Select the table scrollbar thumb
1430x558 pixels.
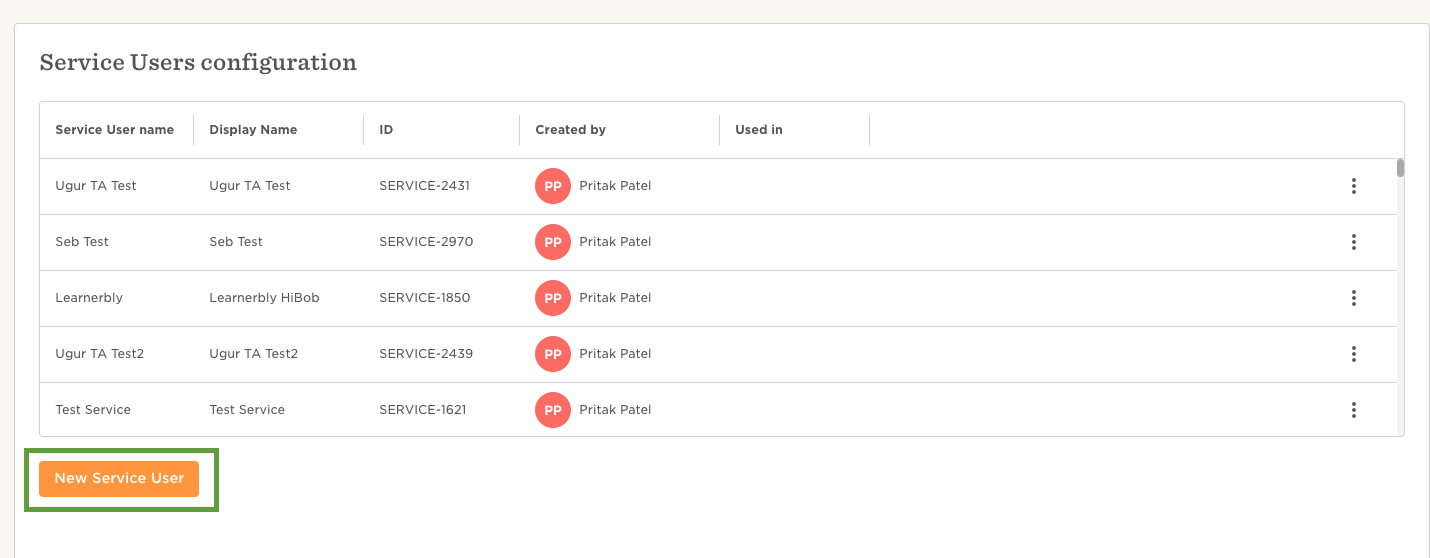[x=1400, y=168]
